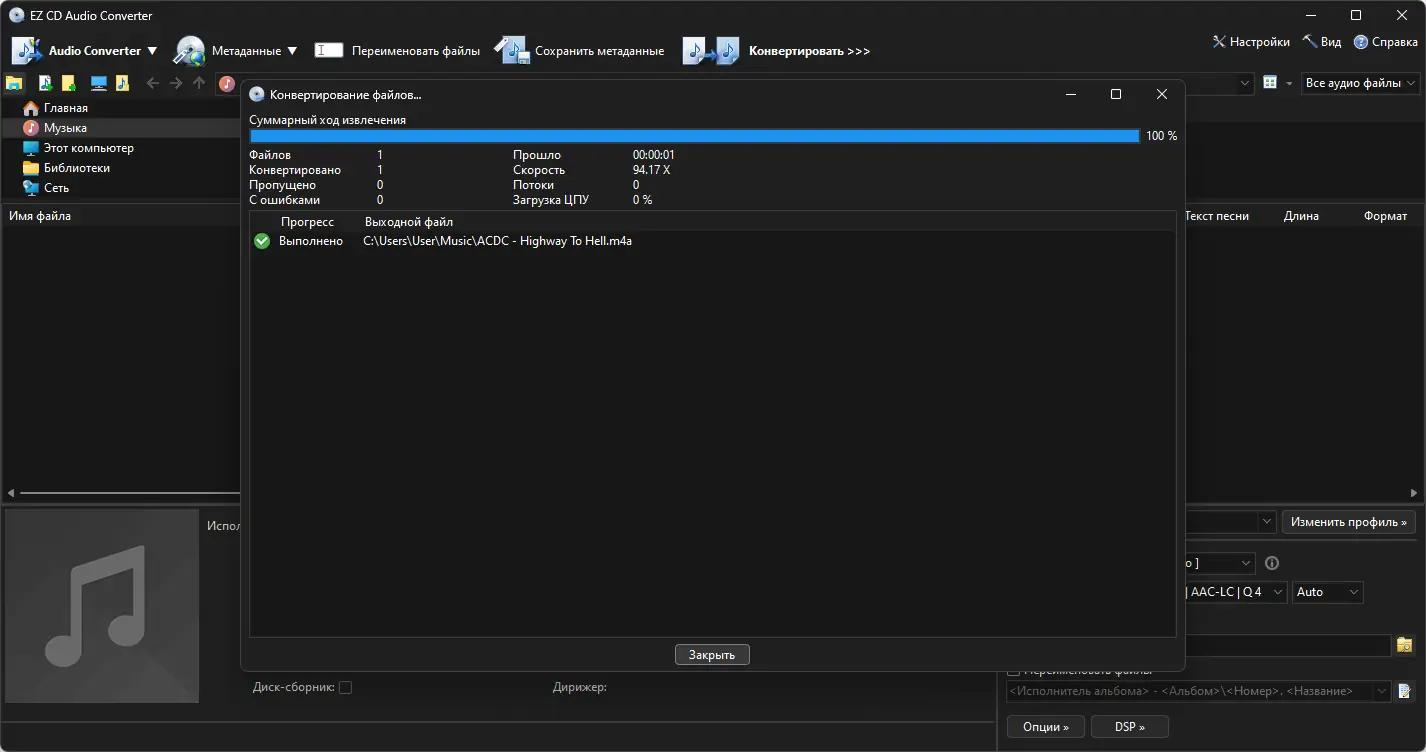Click the music note icon in the address bar
Screen dimensions: 1426x752
[227, 83]
